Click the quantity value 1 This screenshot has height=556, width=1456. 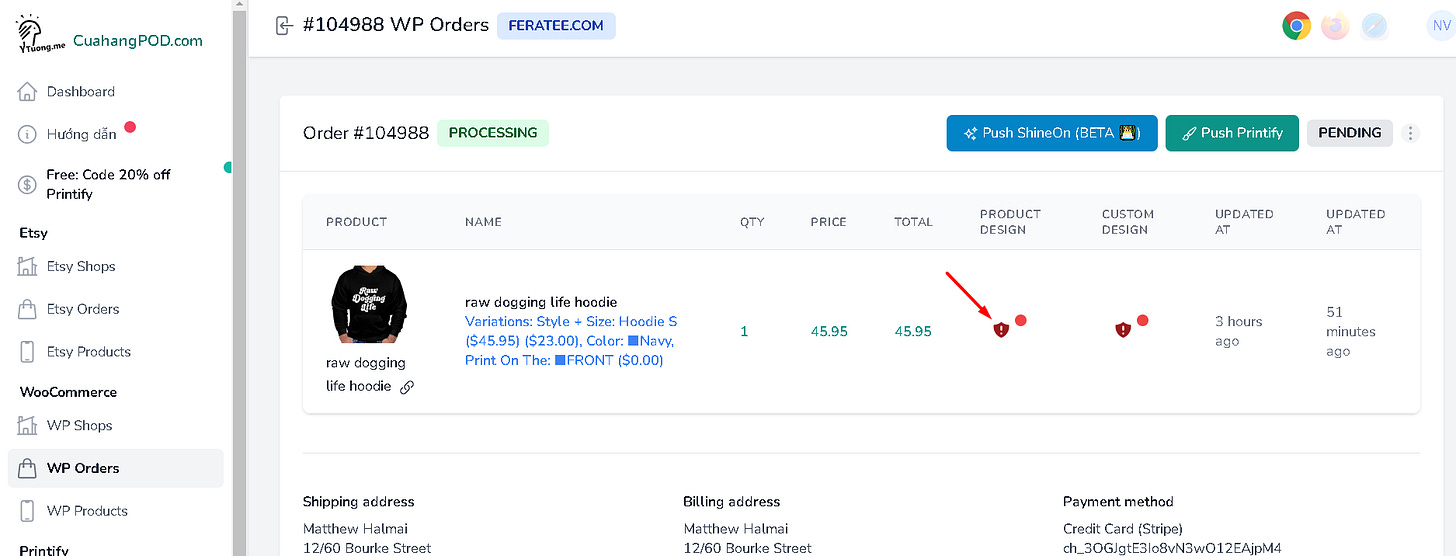[744, 332]
